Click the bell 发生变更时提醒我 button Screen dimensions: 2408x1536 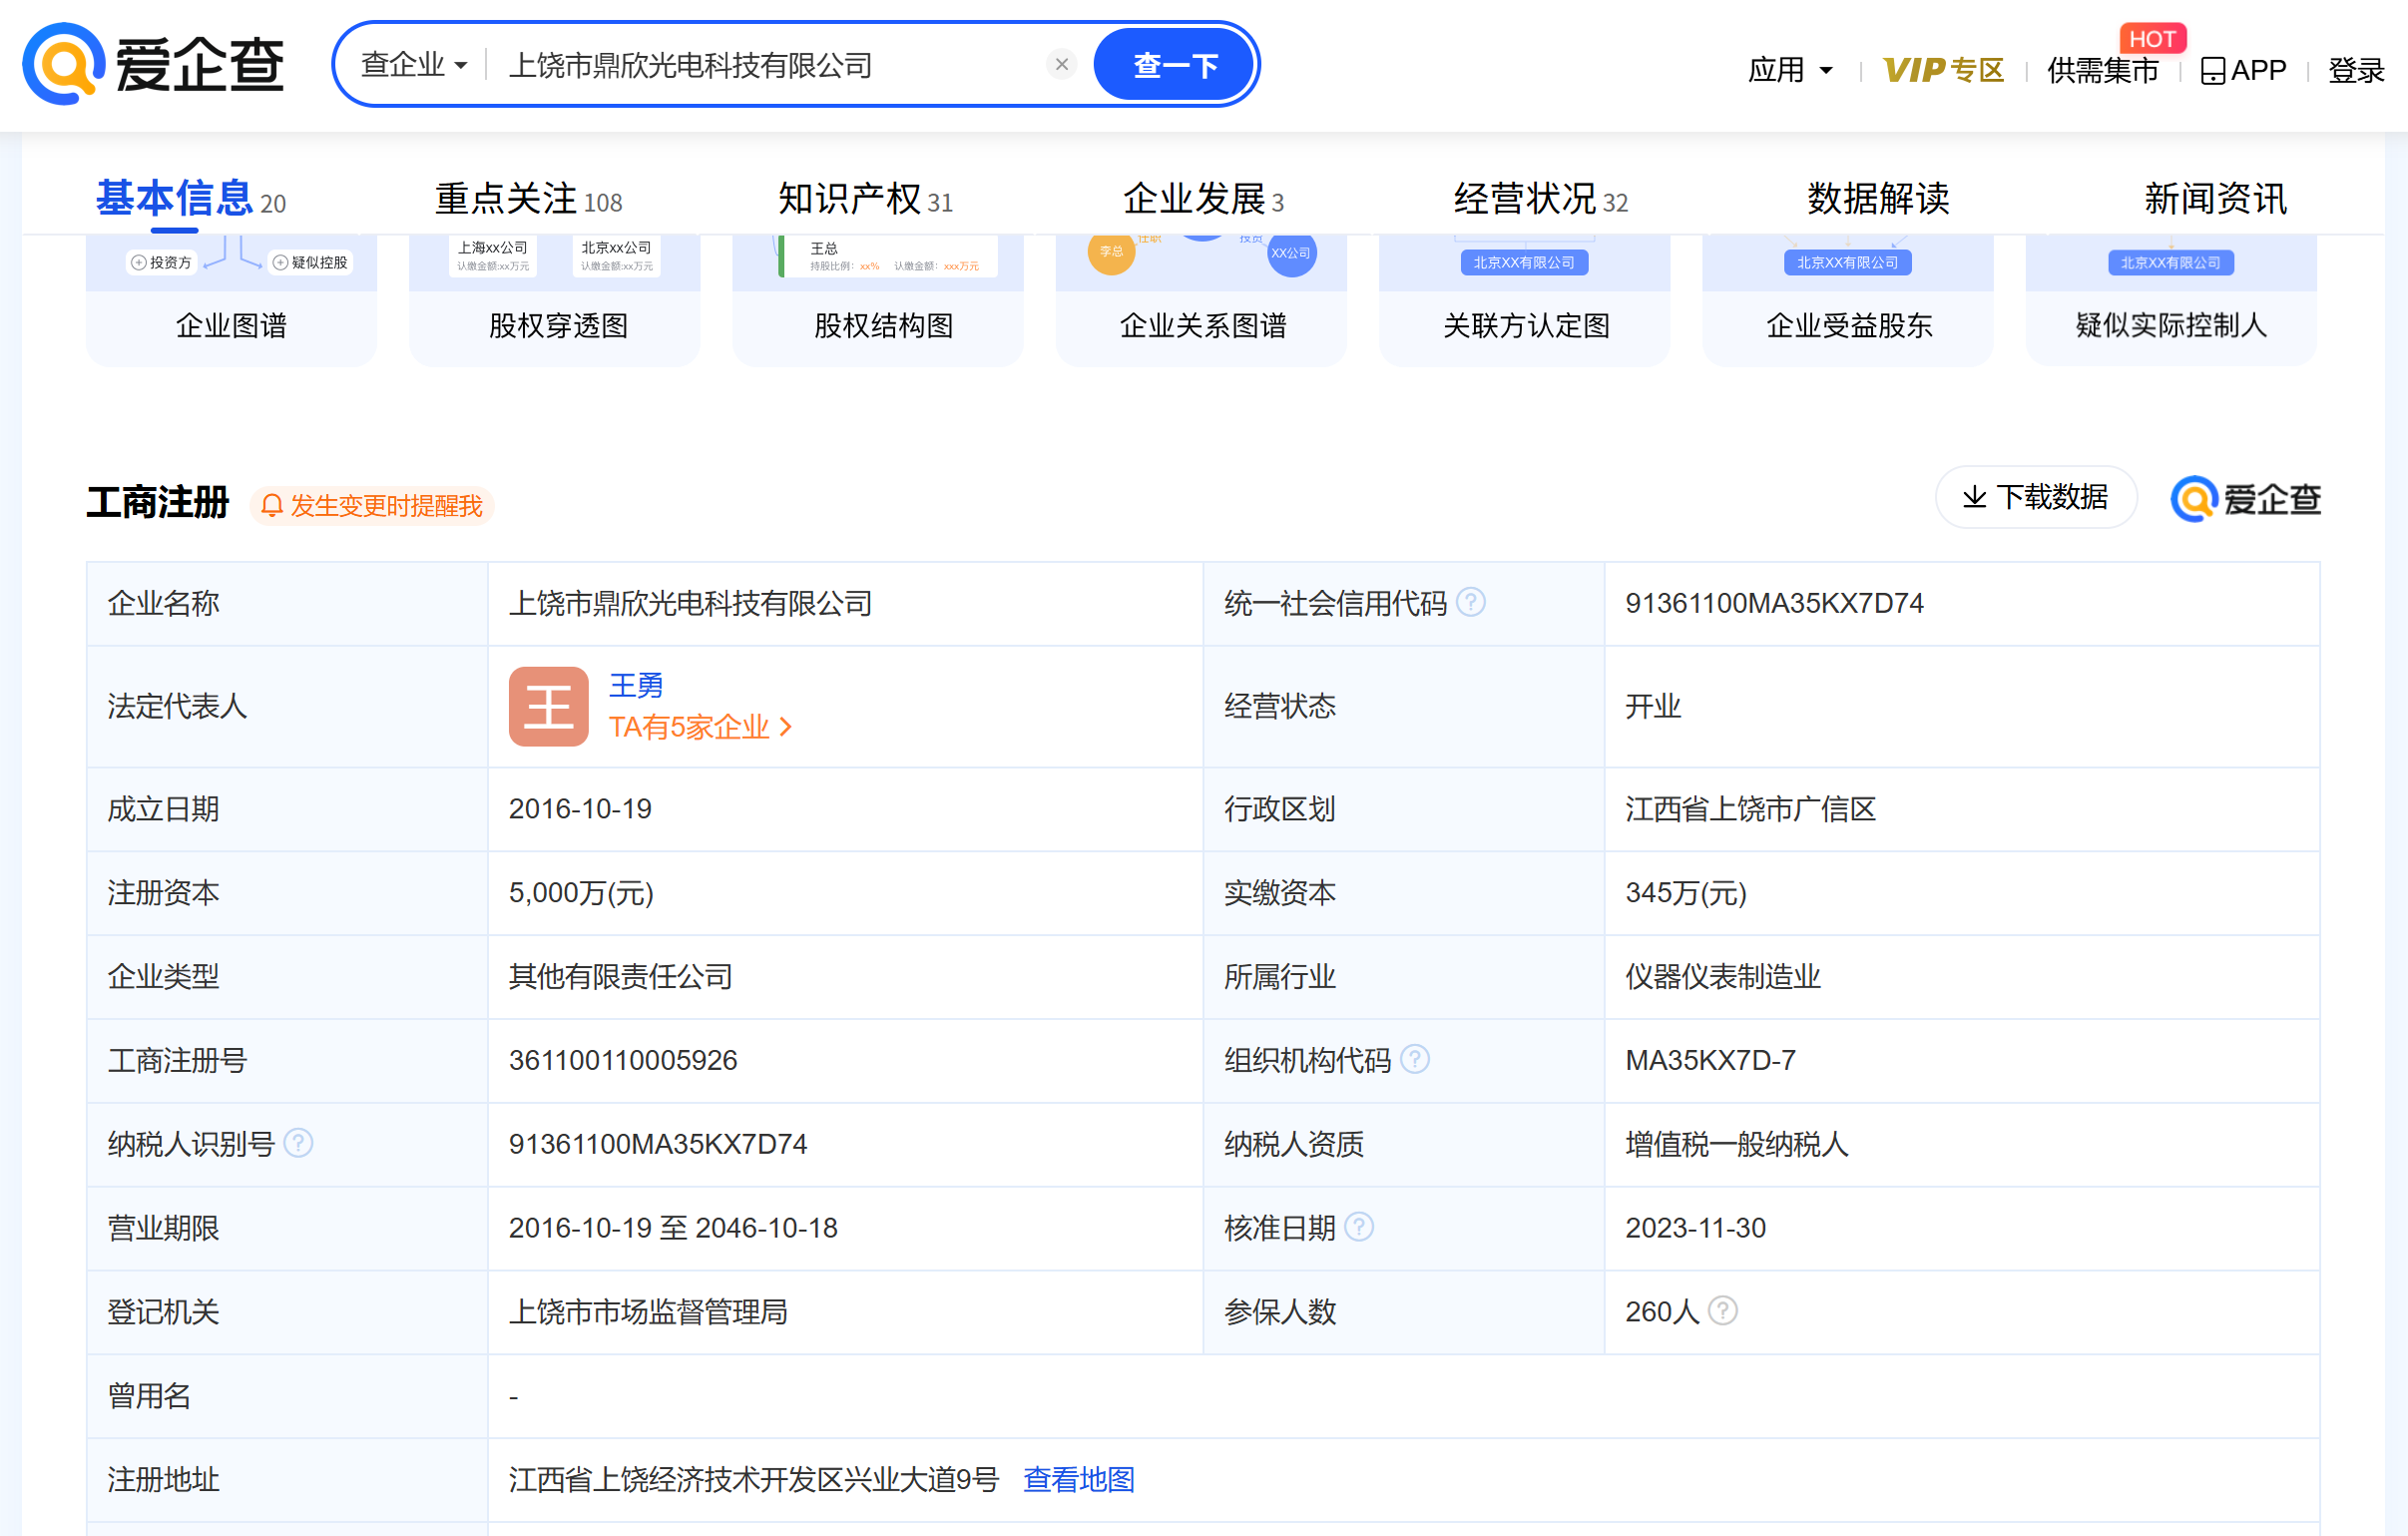372,505
